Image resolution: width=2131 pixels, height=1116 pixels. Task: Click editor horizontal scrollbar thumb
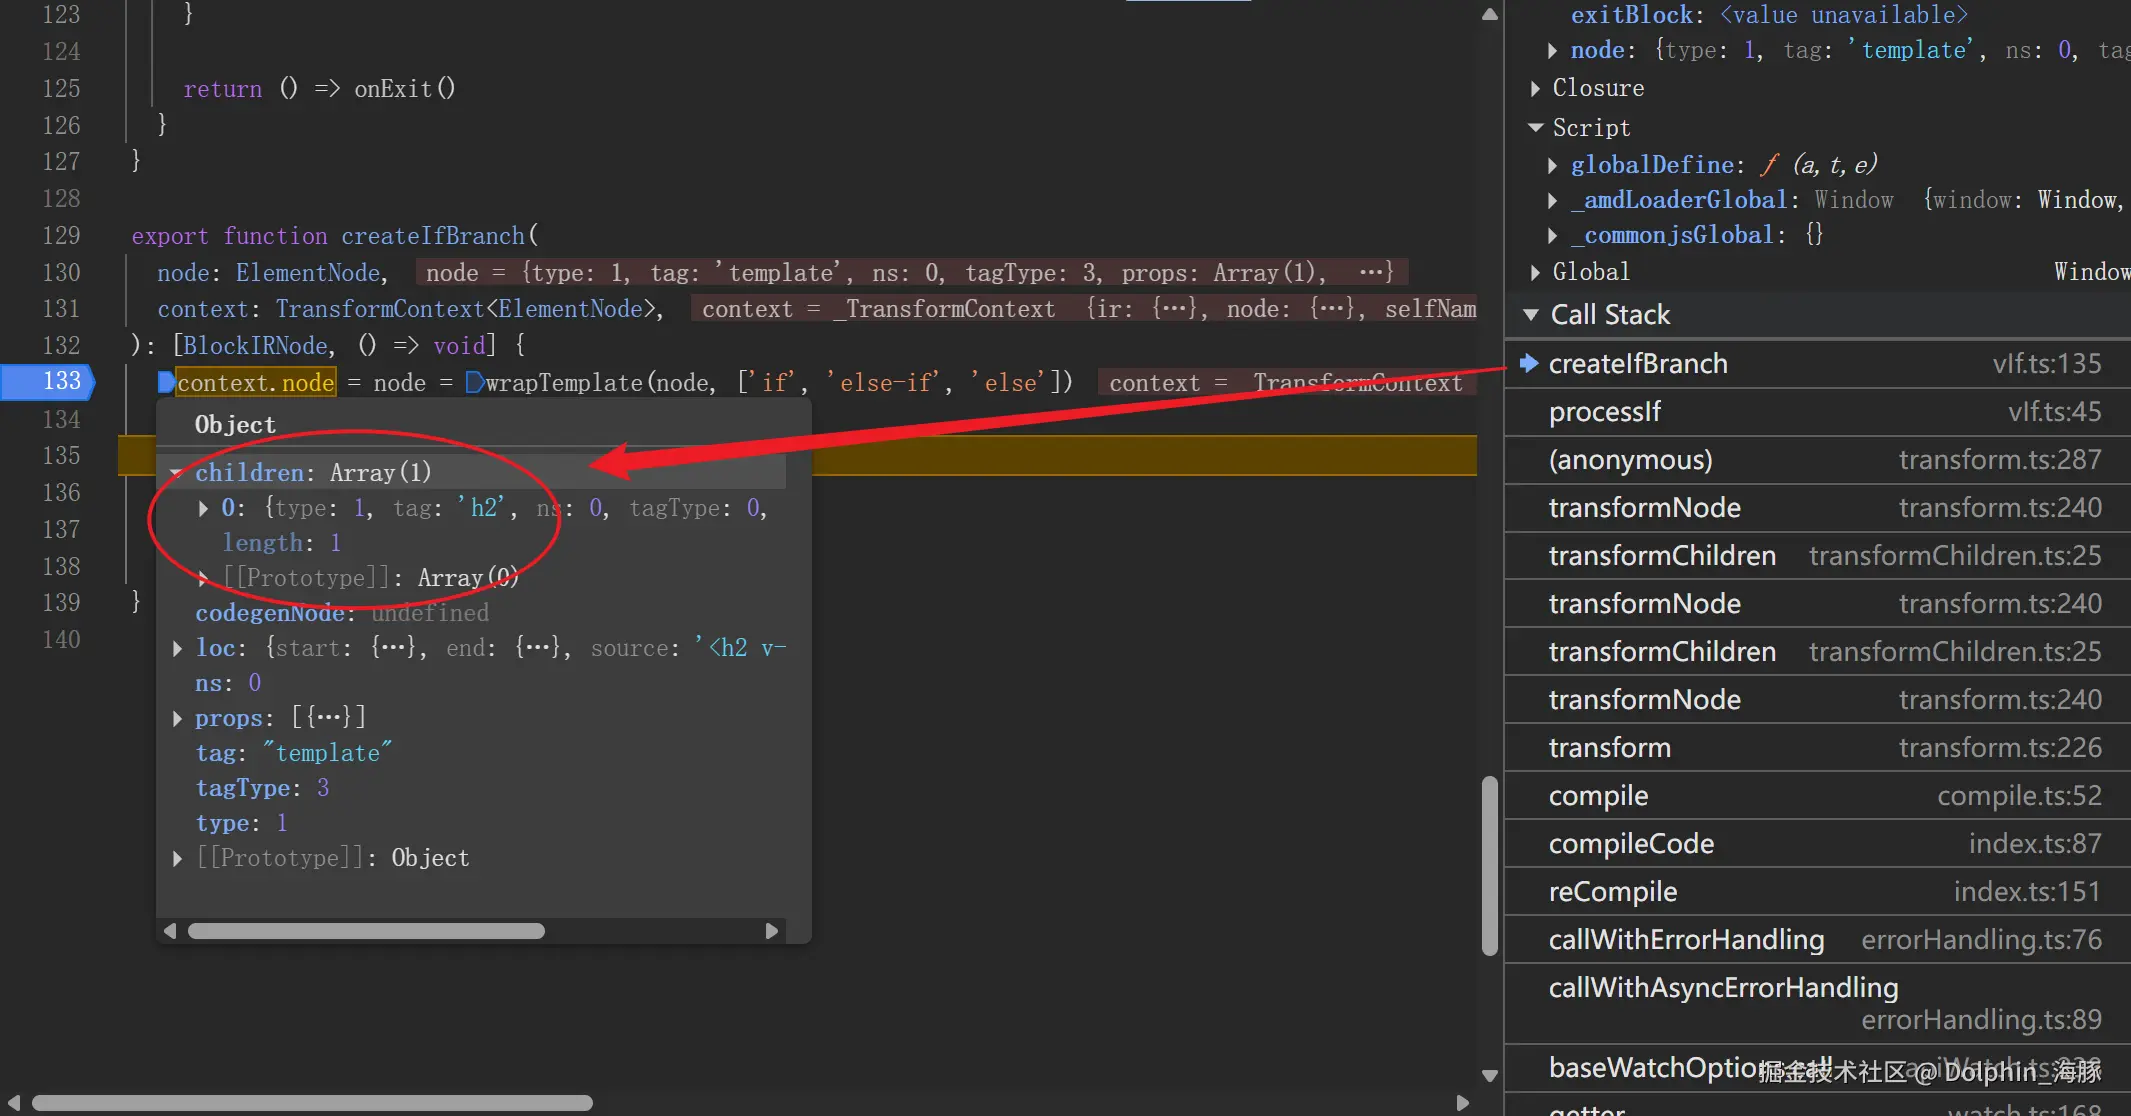312,1103
